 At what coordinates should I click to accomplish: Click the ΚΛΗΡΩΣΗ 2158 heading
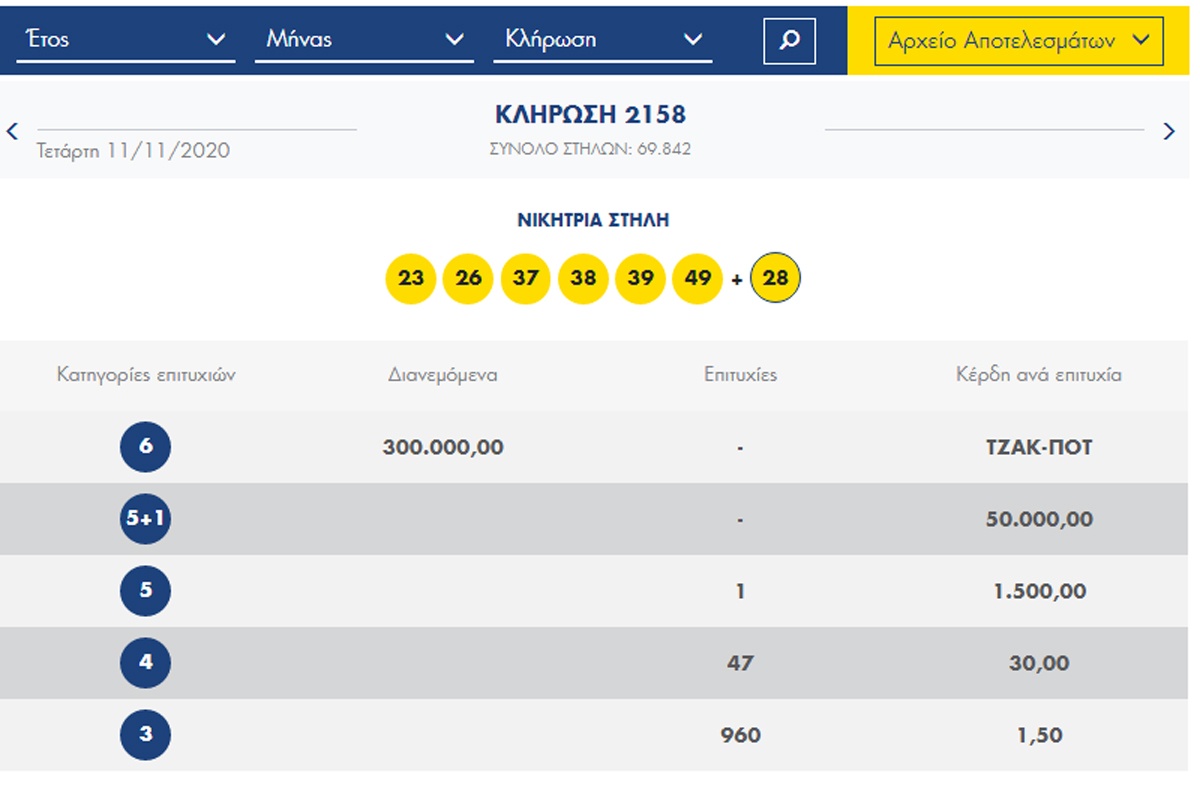pyautogui.click(x=591, y=115)
